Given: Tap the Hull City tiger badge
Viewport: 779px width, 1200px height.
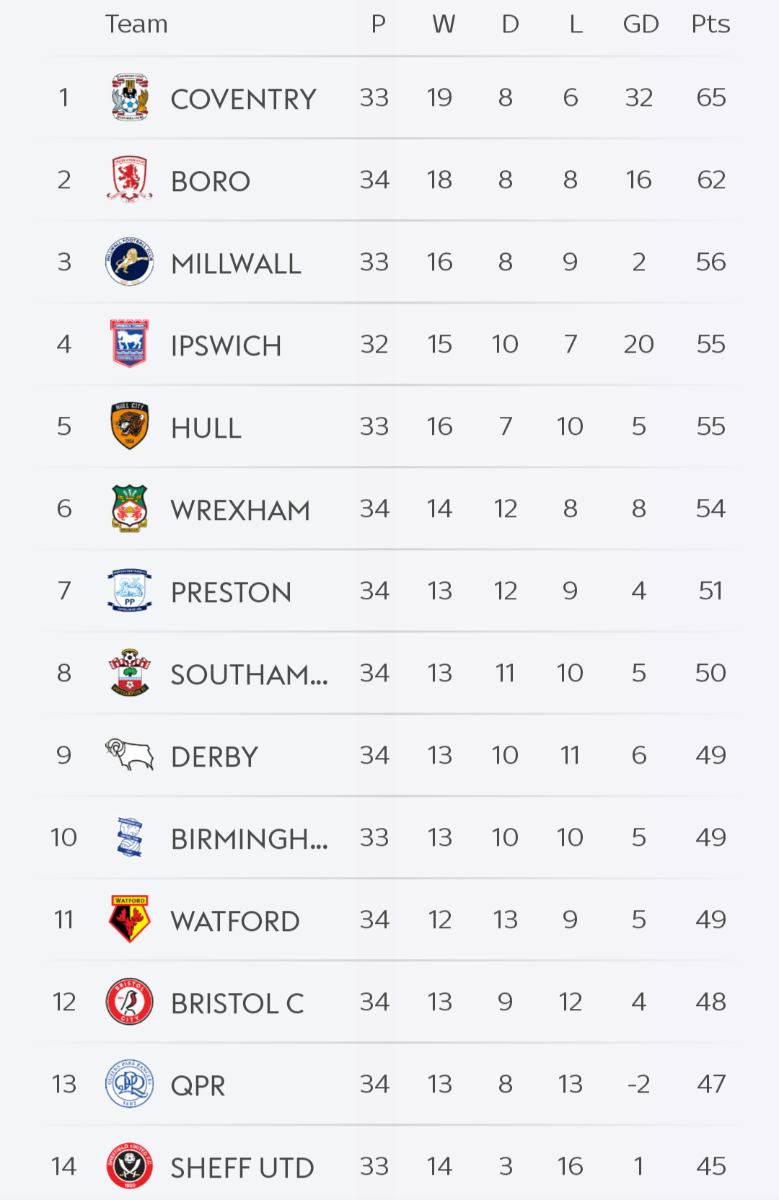Looking at the screenshot, I should tap(130, 427).
